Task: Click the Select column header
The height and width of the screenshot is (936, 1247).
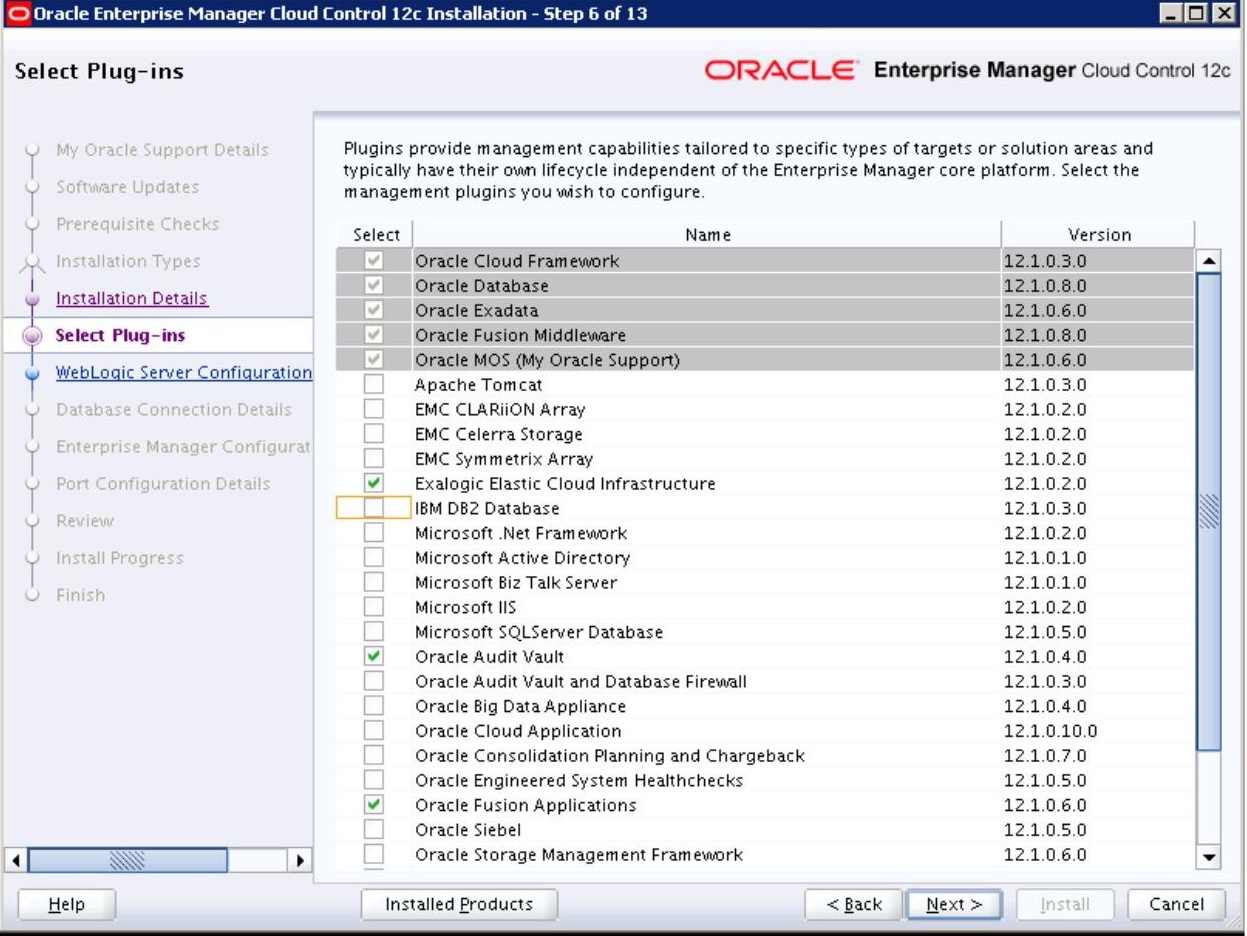Action: coord(376,235)
